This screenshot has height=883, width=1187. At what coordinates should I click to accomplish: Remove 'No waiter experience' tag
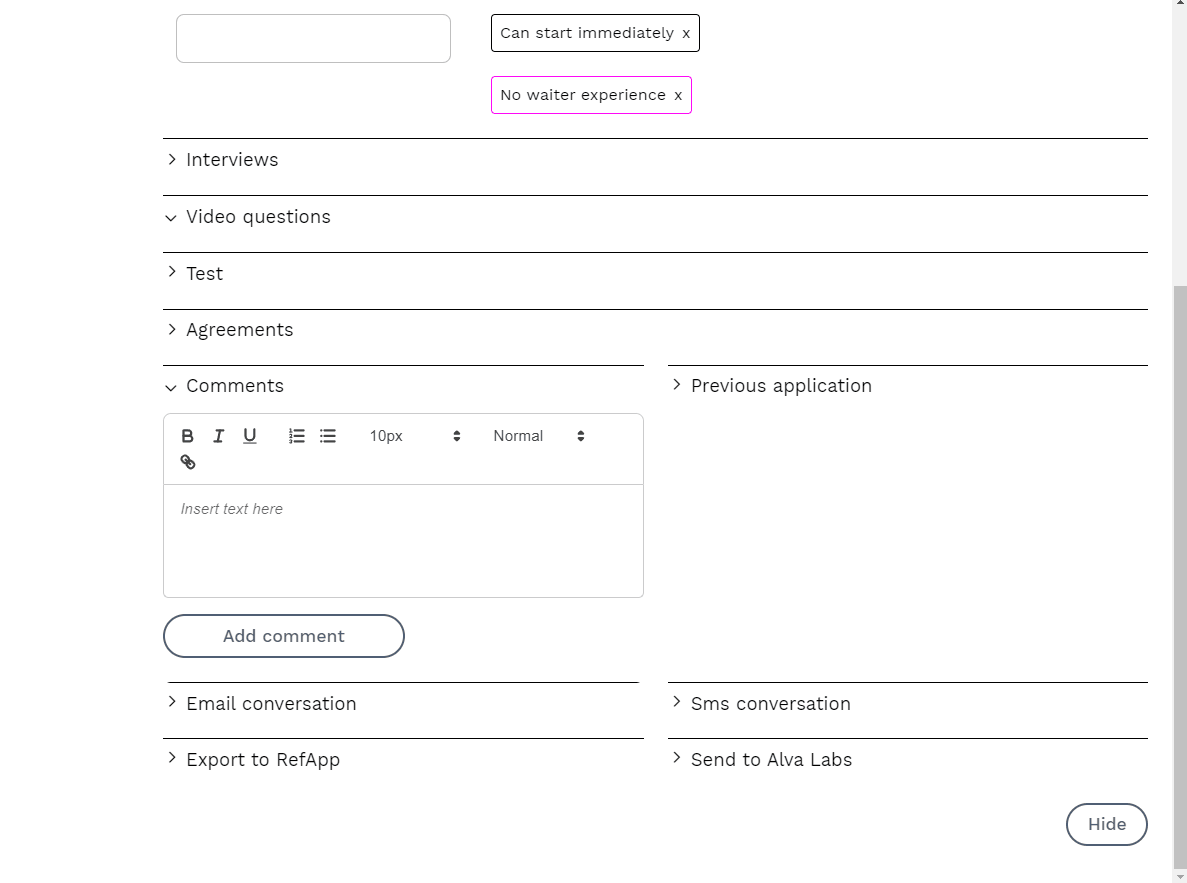[678, 95]
